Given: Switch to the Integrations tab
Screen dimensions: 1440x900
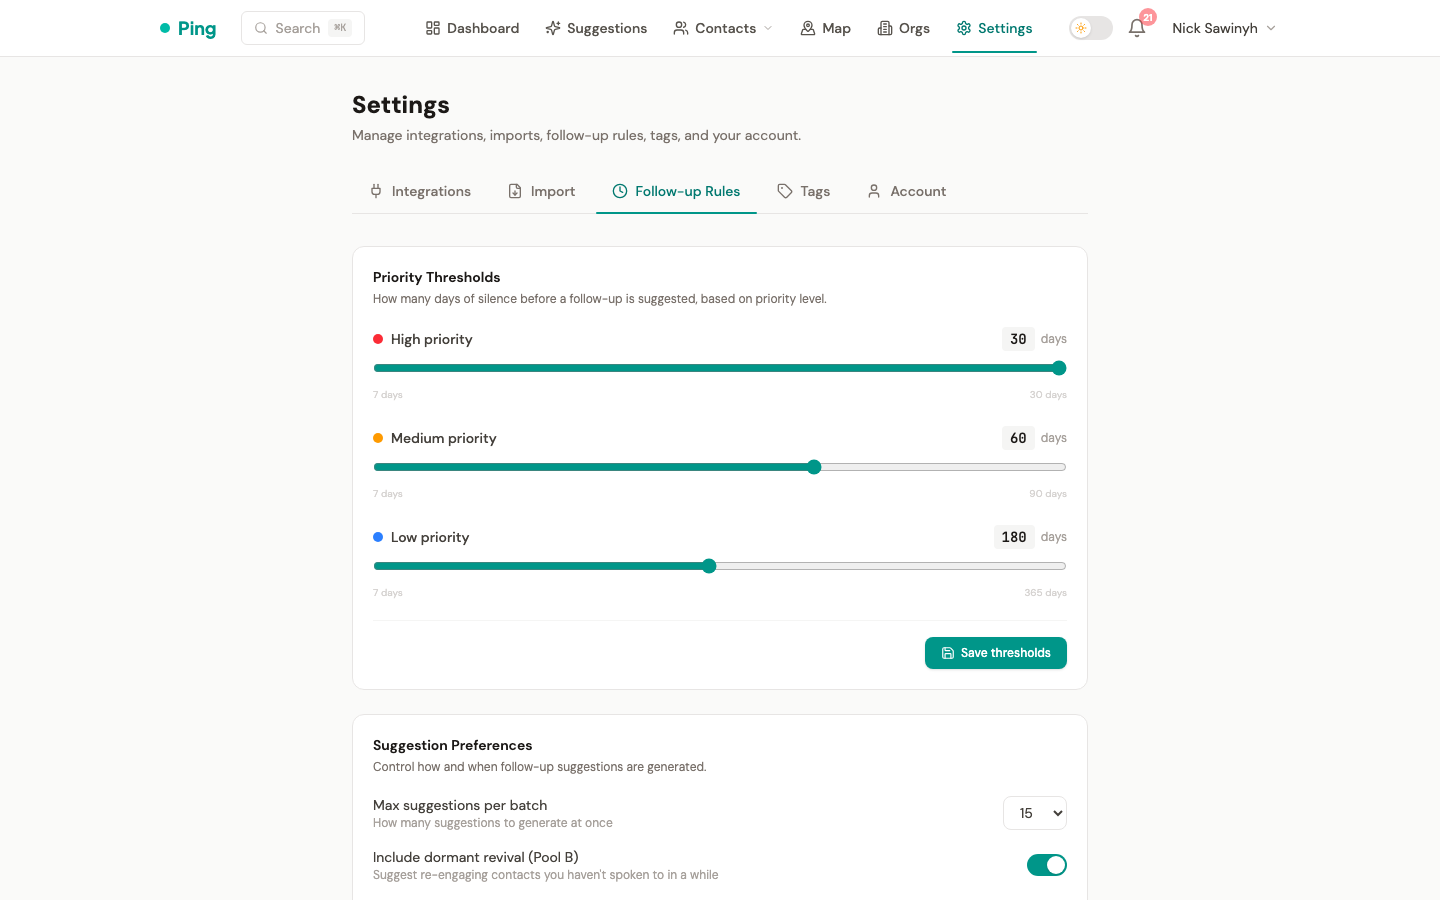Looking at the screenshot, I should tap(420, 191).
